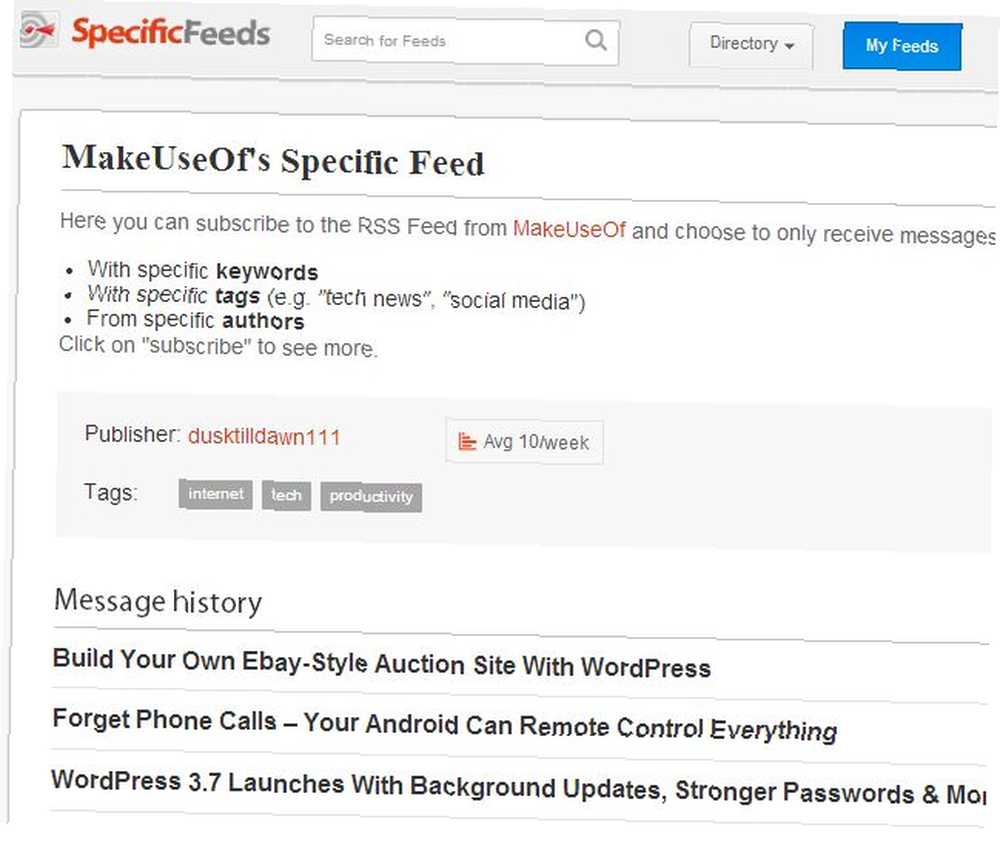1000x842 pixels.
Task: Open the Directory dropdown
Action: click(751, 45)
